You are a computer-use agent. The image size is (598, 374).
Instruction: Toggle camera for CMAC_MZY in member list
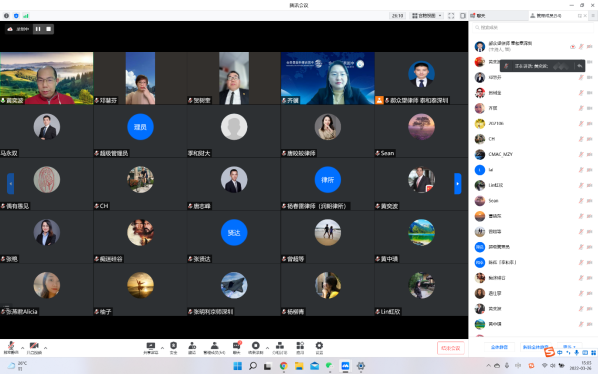tap(590, 154)
